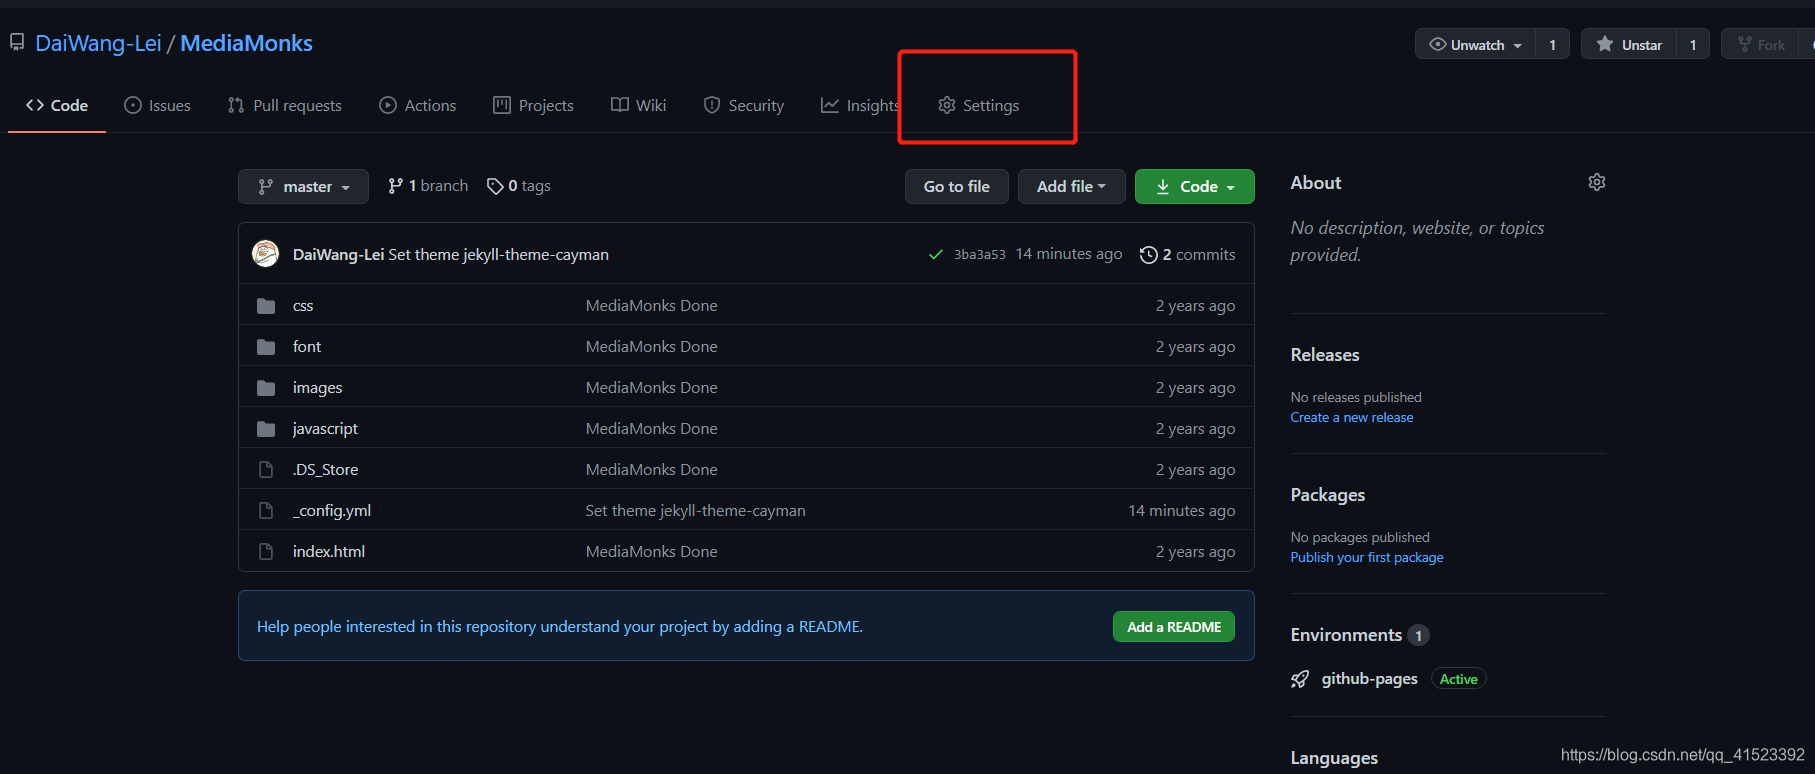Image resolution: width=1815 pixels, height=774 pixels.
Task: Click the Releases heading link
Action: pos(1325,355)
